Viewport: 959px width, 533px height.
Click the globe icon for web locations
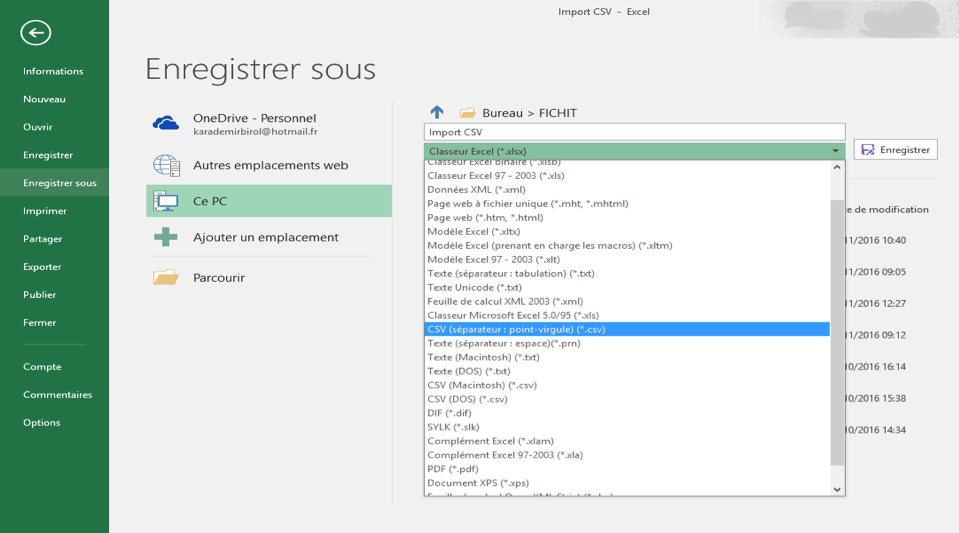(166, 165)
